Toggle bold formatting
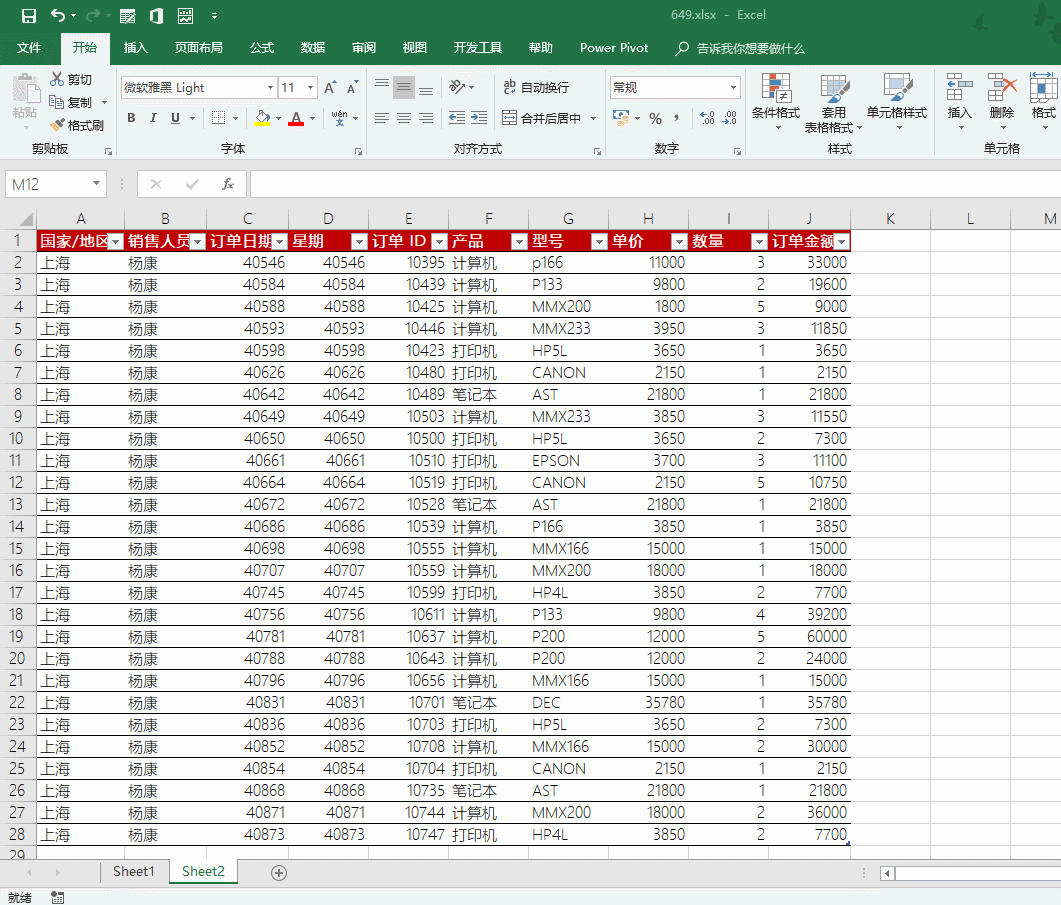1061x905 pixels. point(131,118)
